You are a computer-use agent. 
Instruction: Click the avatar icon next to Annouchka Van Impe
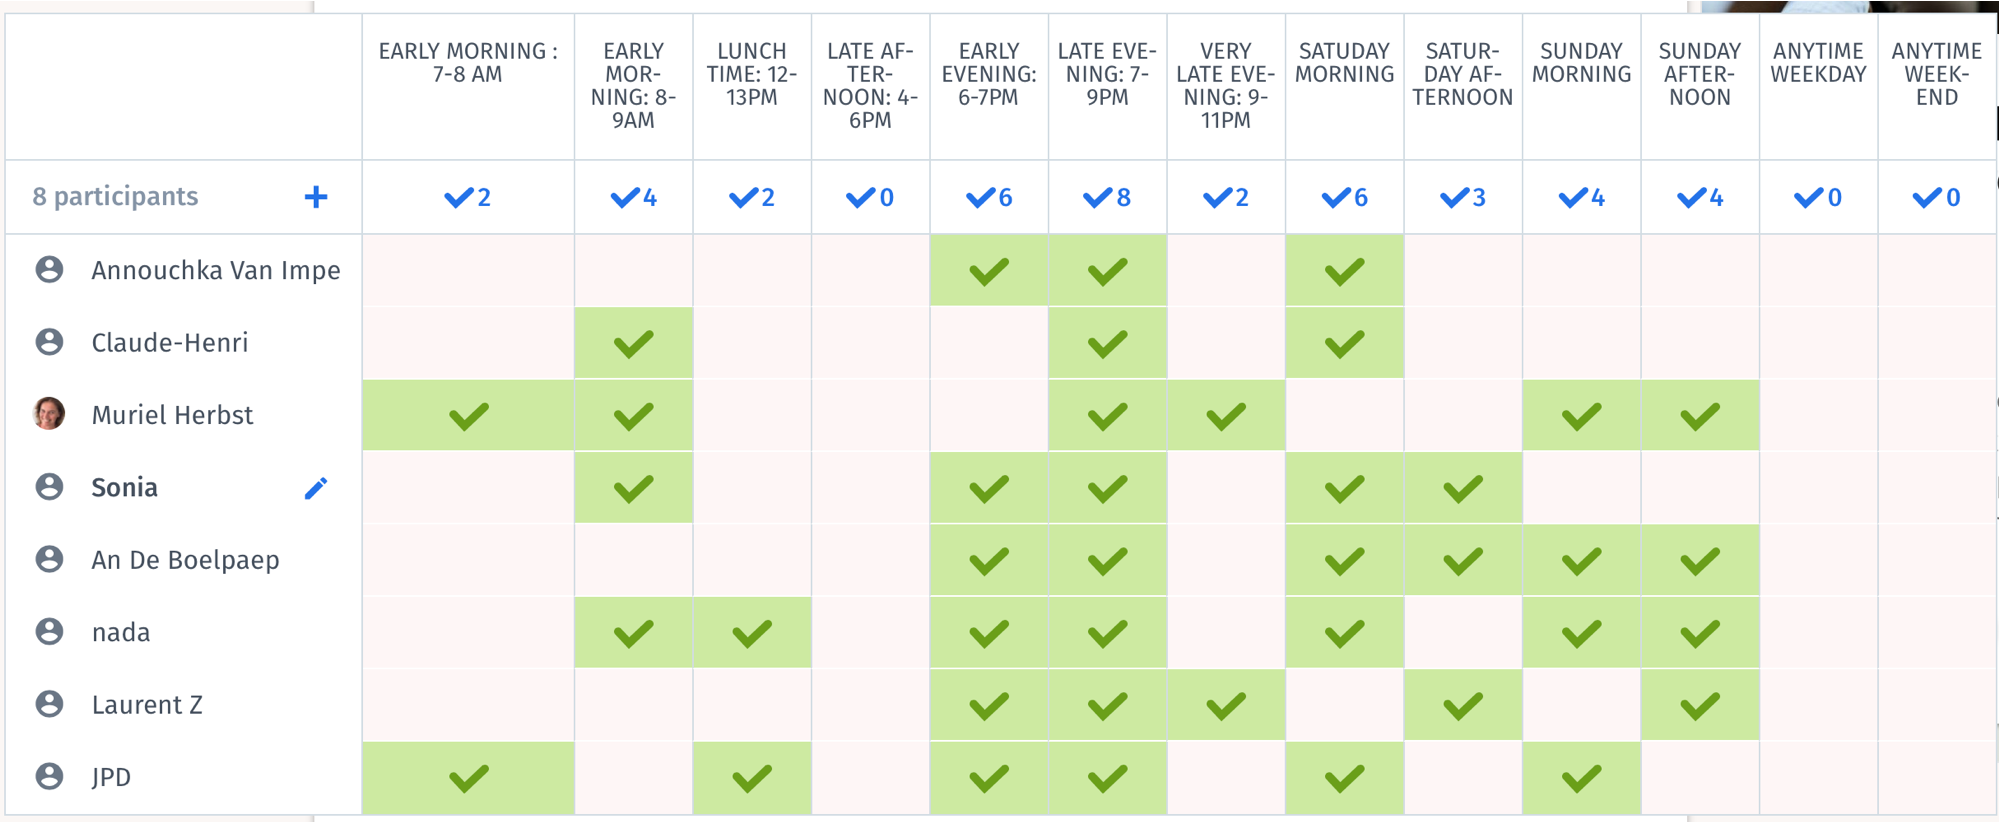(49, 269)
